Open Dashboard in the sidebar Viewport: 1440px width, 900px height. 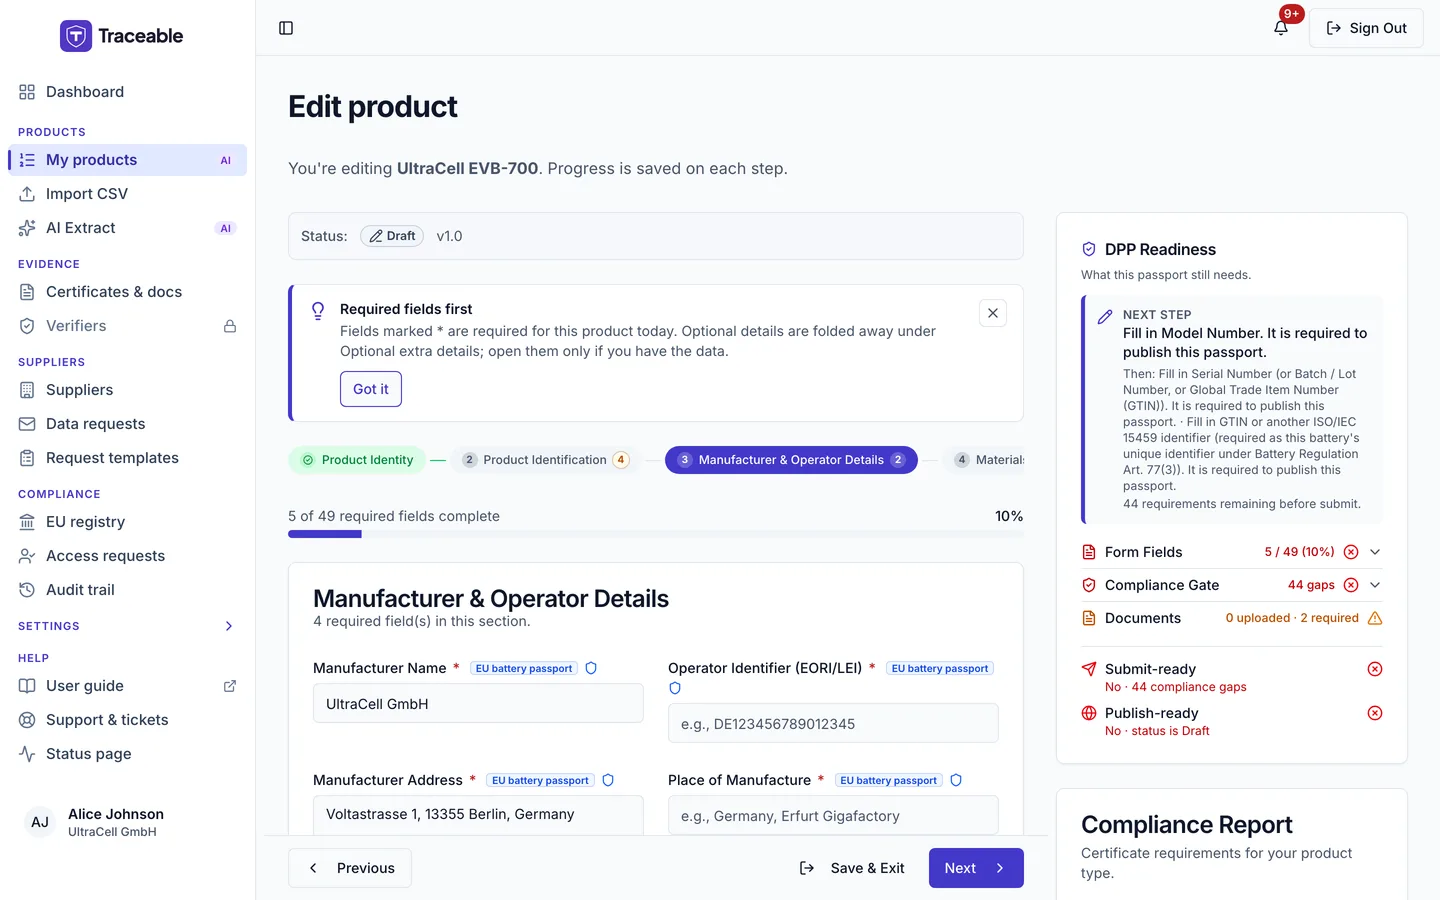coord(127,92)
